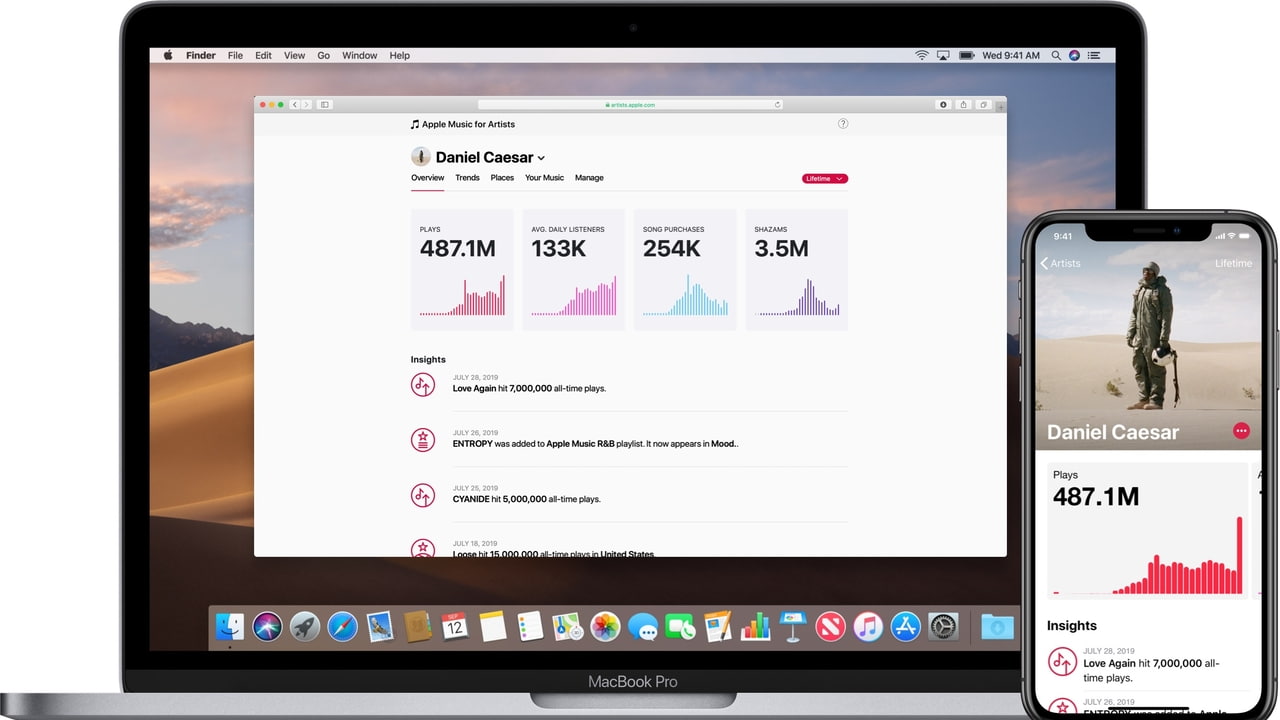Open App Store icon in Dock

[906, 626]
